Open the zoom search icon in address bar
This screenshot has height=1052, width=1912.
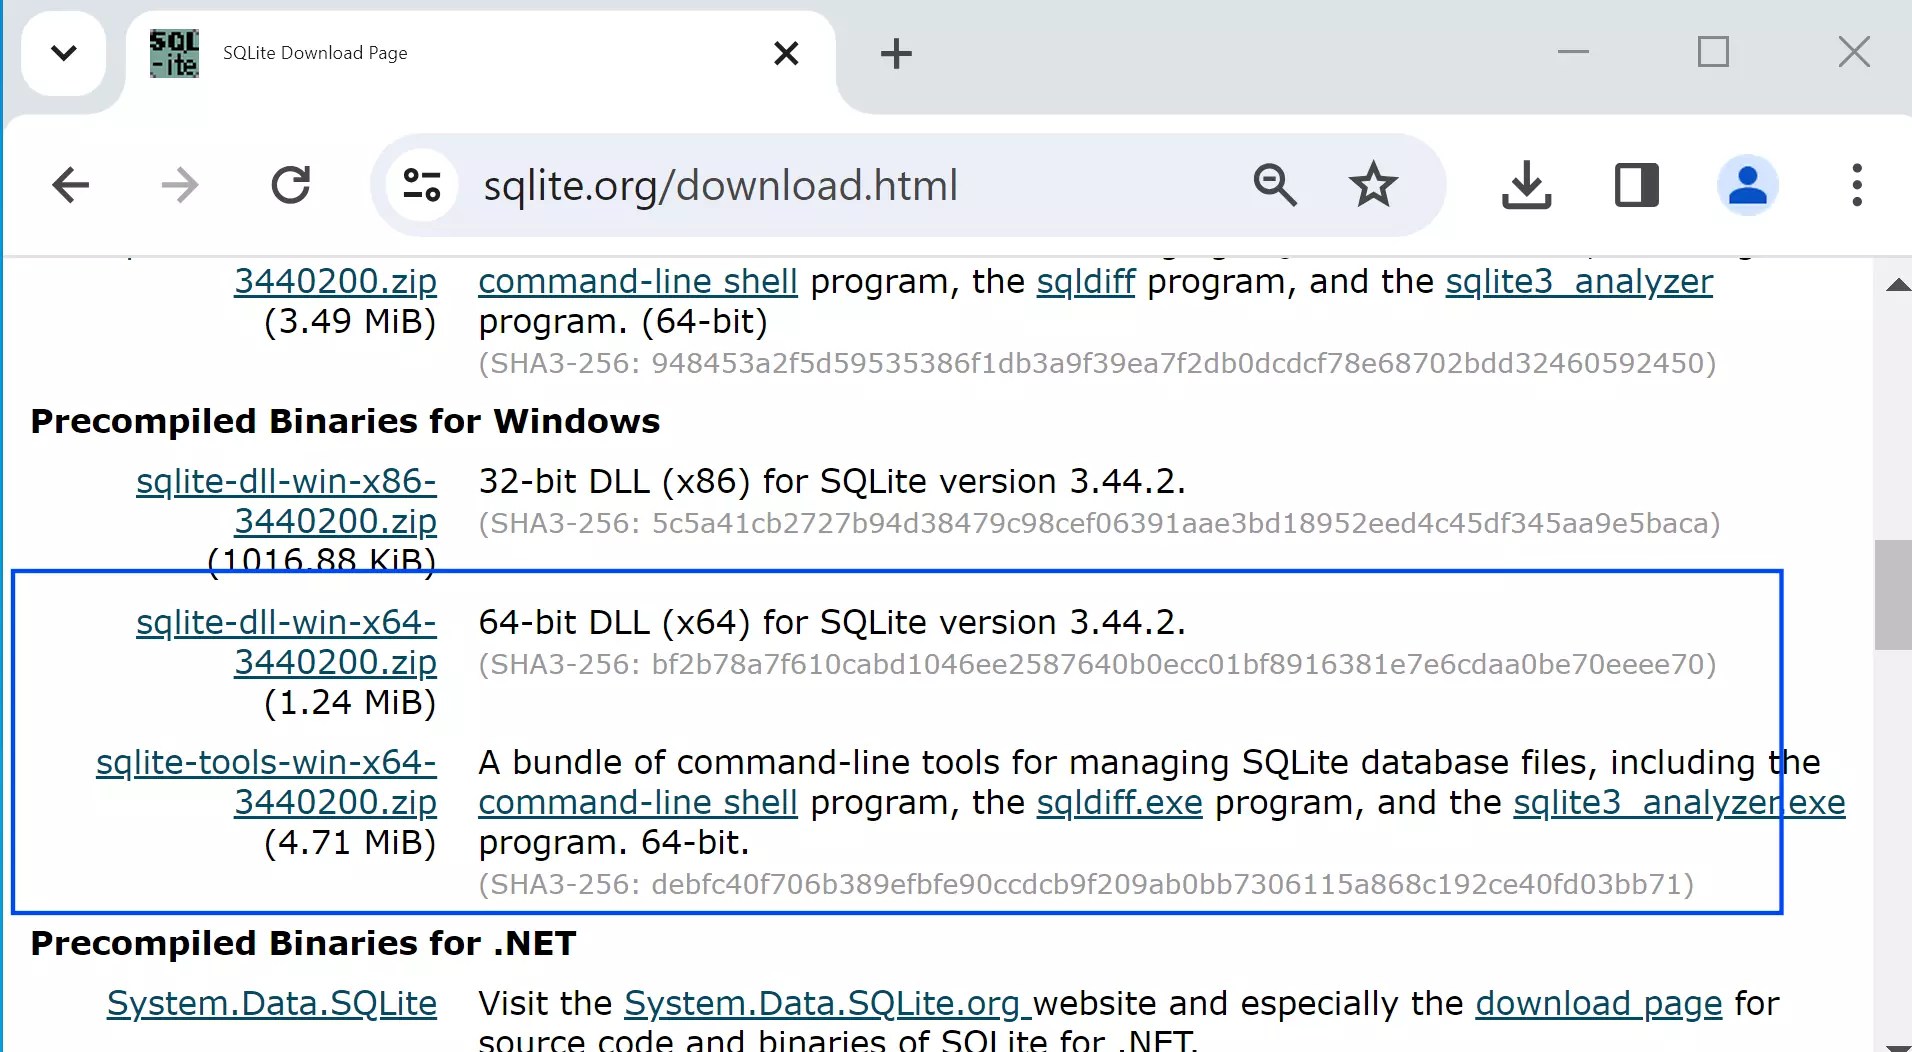click(1274, 185)
